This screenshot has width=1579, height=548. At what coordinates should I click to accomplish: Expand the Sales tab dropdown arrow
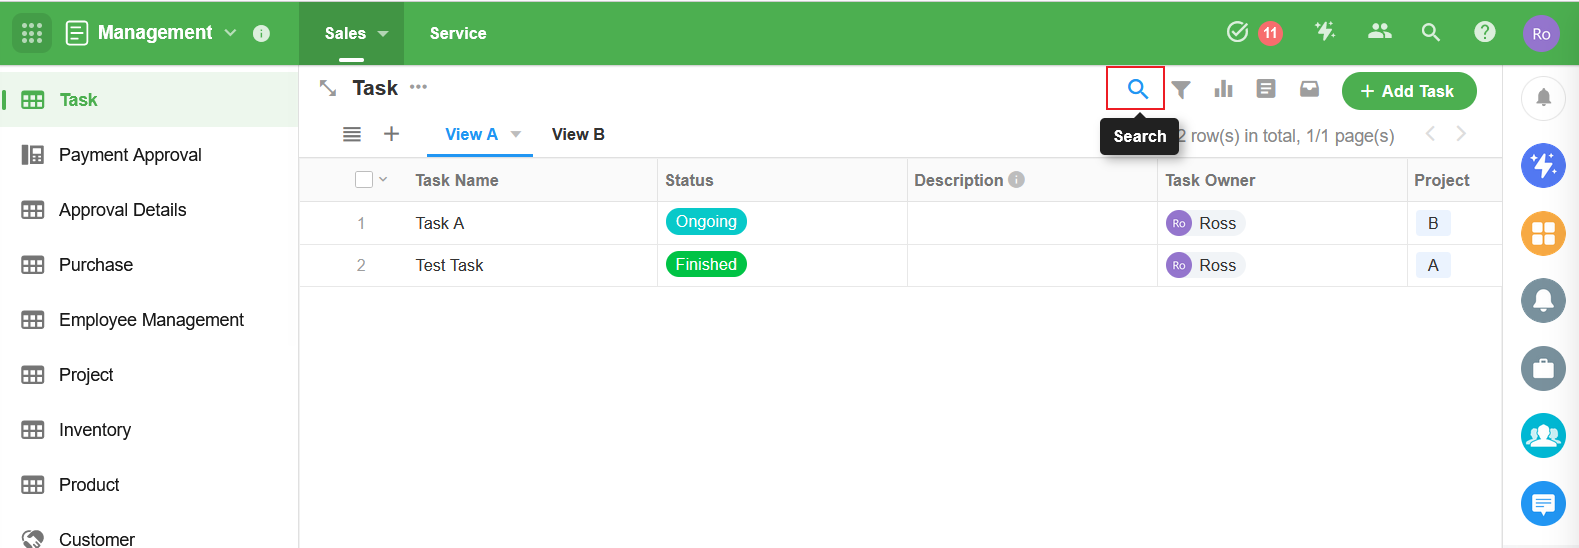click(383, 34)
